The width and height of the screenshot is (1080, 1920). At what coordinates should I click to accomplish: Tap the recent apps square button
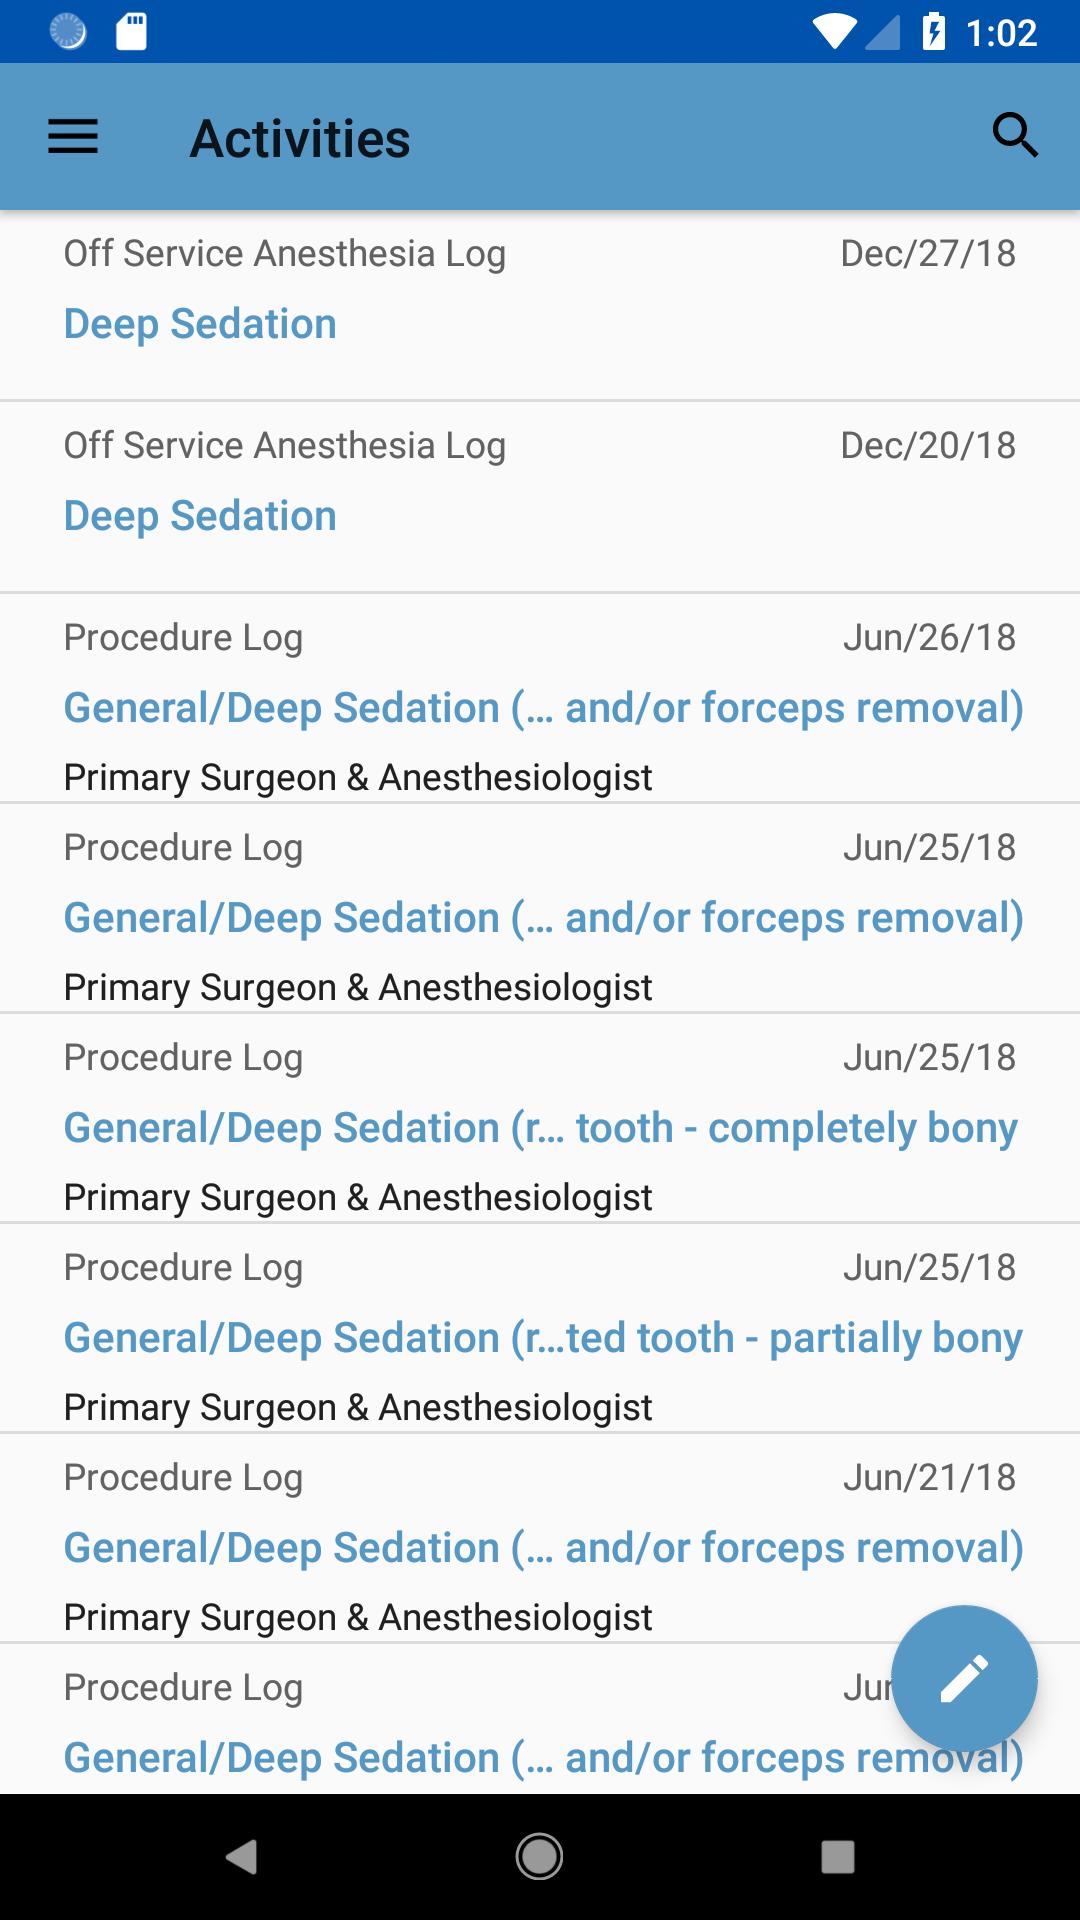click(837, 1857)
